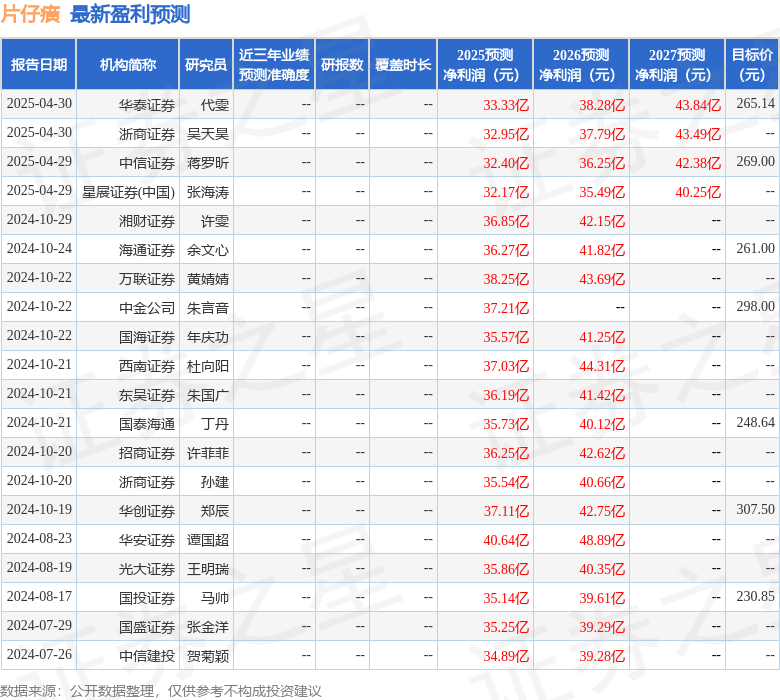Select institution 华泰证券
This screenshot has width=780, height=700.
[147, 105]
